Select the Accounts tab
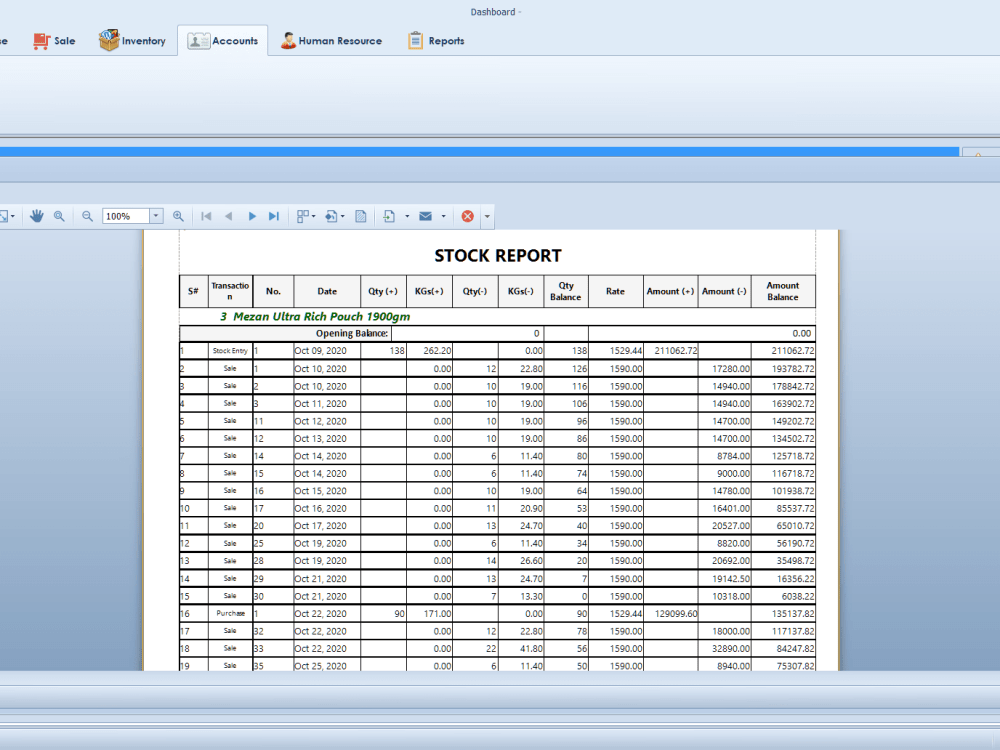Image resolution: width=1000 pixels, height=750 pixels. tap(223, 41)
